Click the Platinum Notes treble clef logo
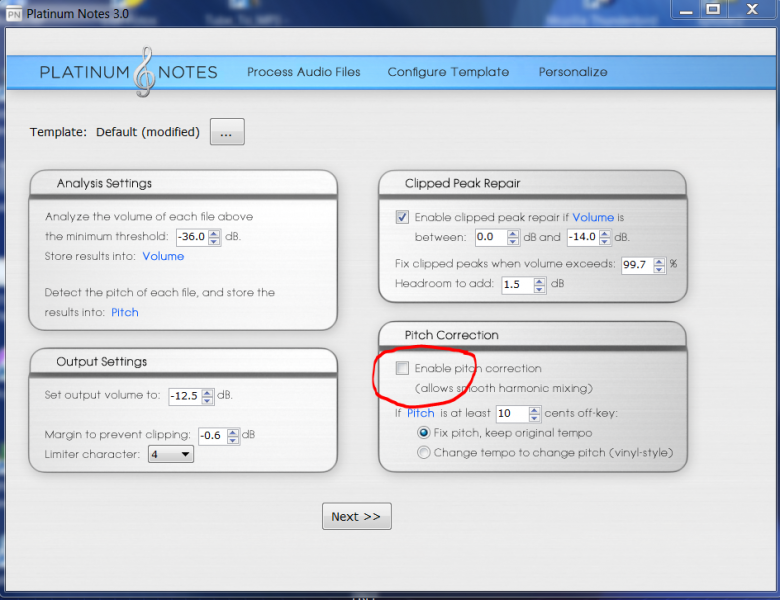Screen dimensions: 780x600 tap(144, 73)
